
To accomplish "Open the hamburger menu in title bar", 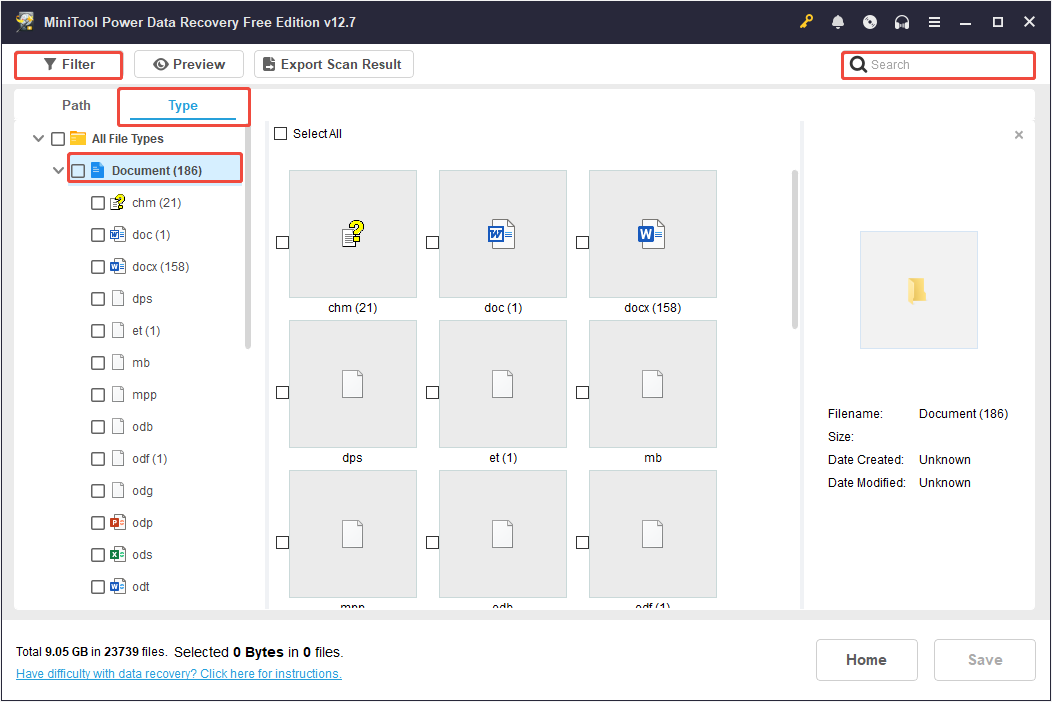I will click(934, 21).
